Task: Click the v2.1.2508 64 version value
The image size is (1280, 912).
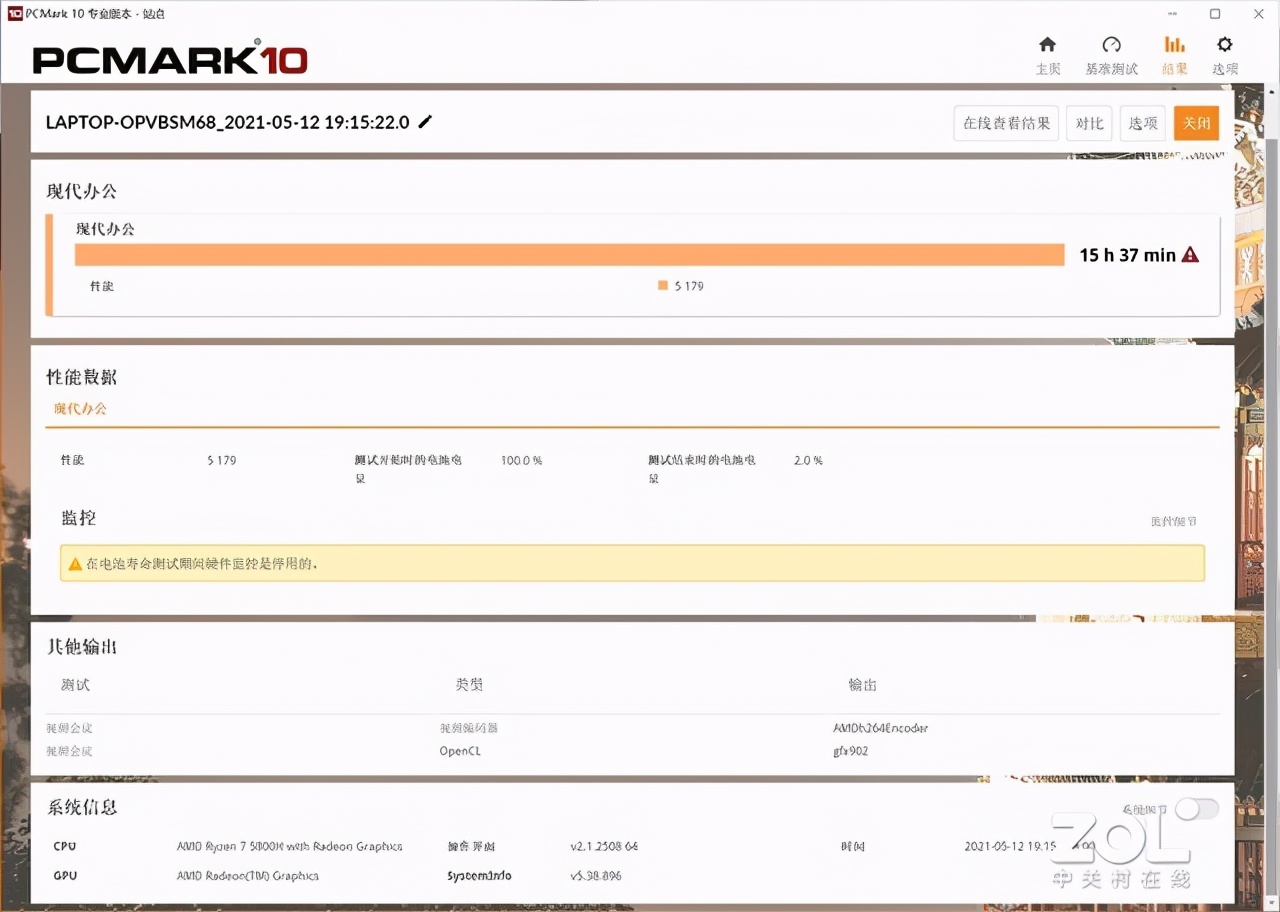Action: coord(604,846)
